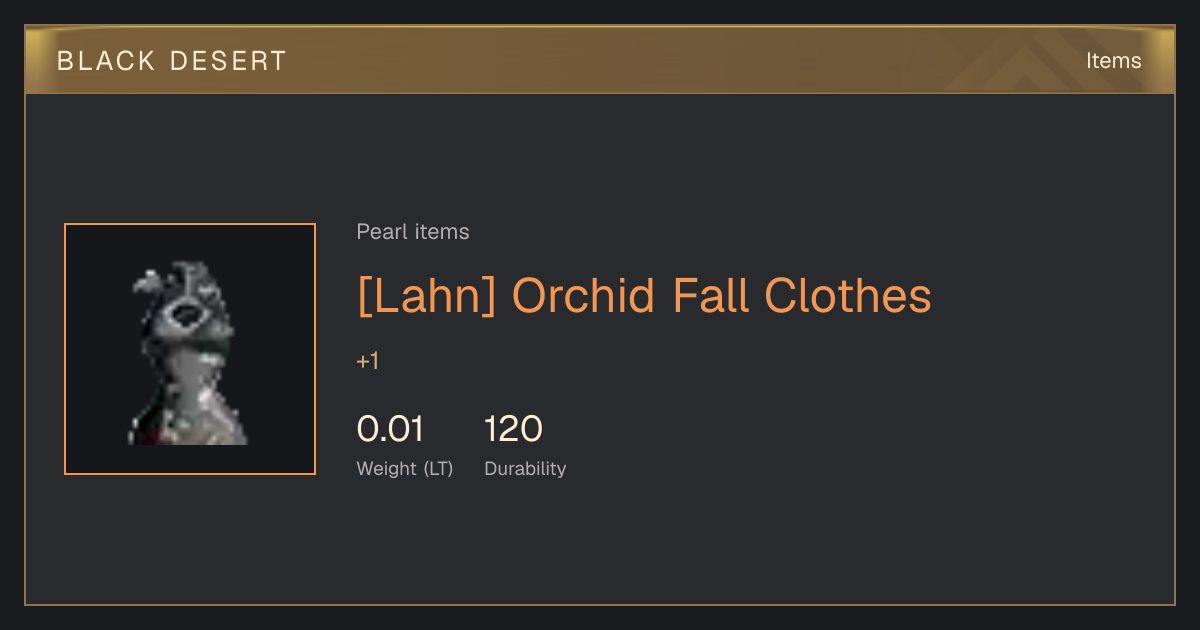Click the Durability label

[x=525, y=469]
